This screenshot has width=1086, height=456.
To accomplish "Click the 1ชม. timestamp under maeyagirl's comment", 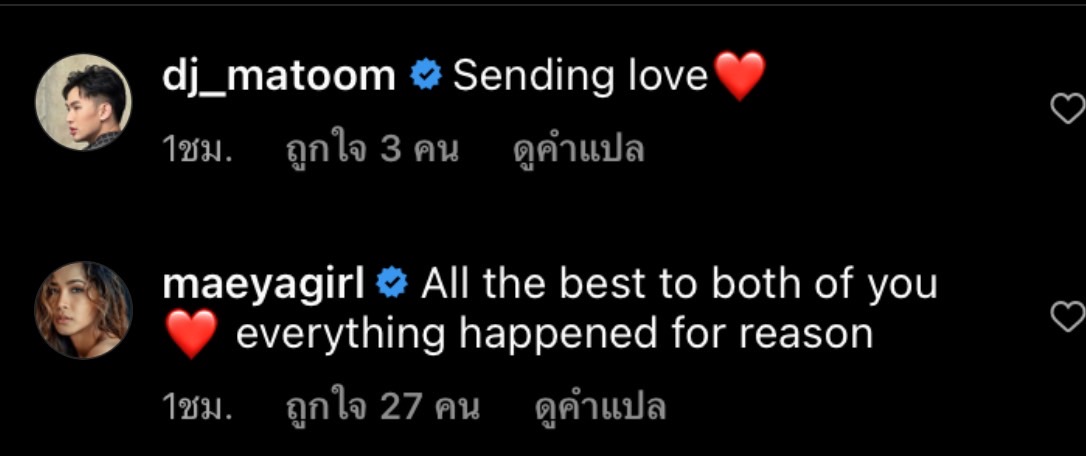I will coord(197,407).
